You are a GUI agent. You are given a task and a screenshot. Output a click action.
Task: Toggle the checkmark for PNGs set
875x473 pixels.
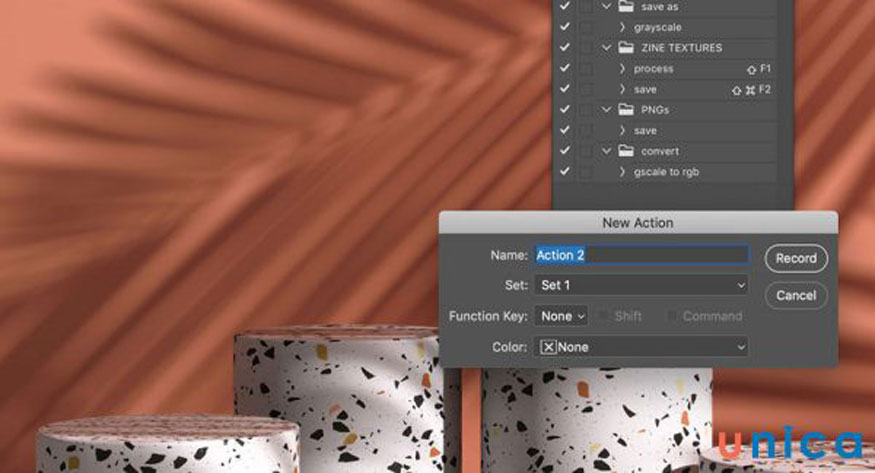click(565, 109)
